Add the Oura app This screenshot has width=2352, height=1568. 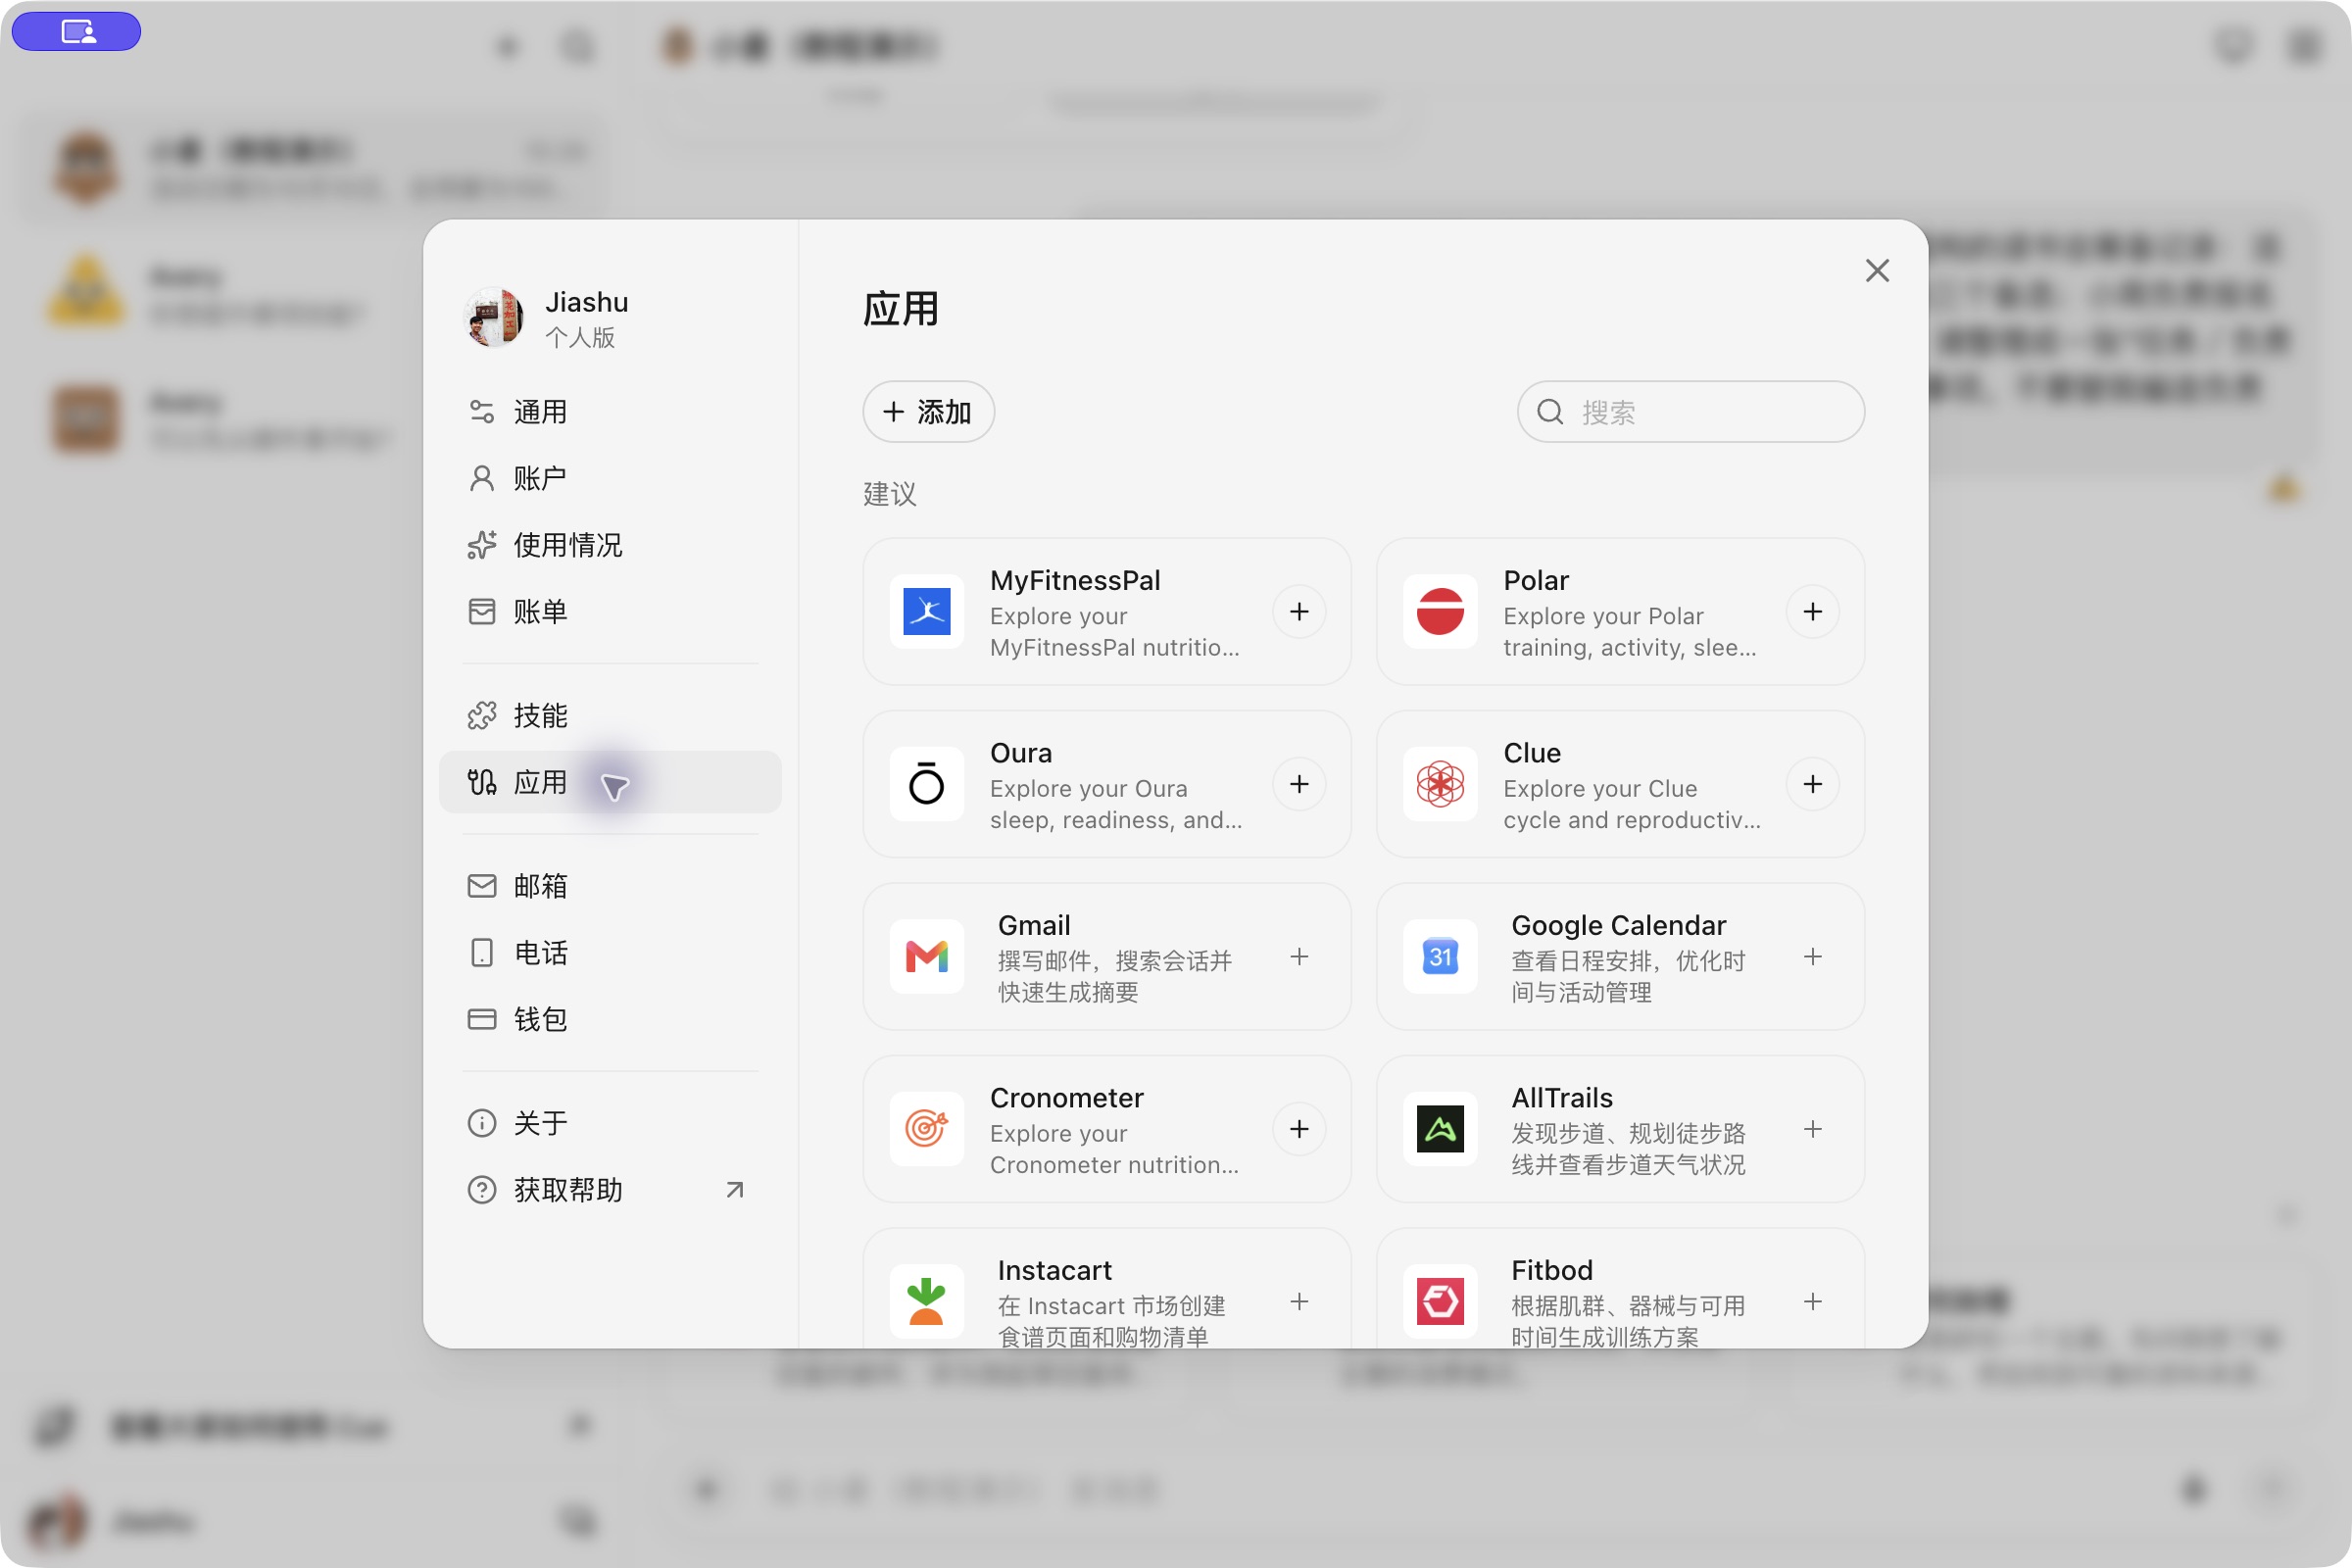[x=1299, y=784]
